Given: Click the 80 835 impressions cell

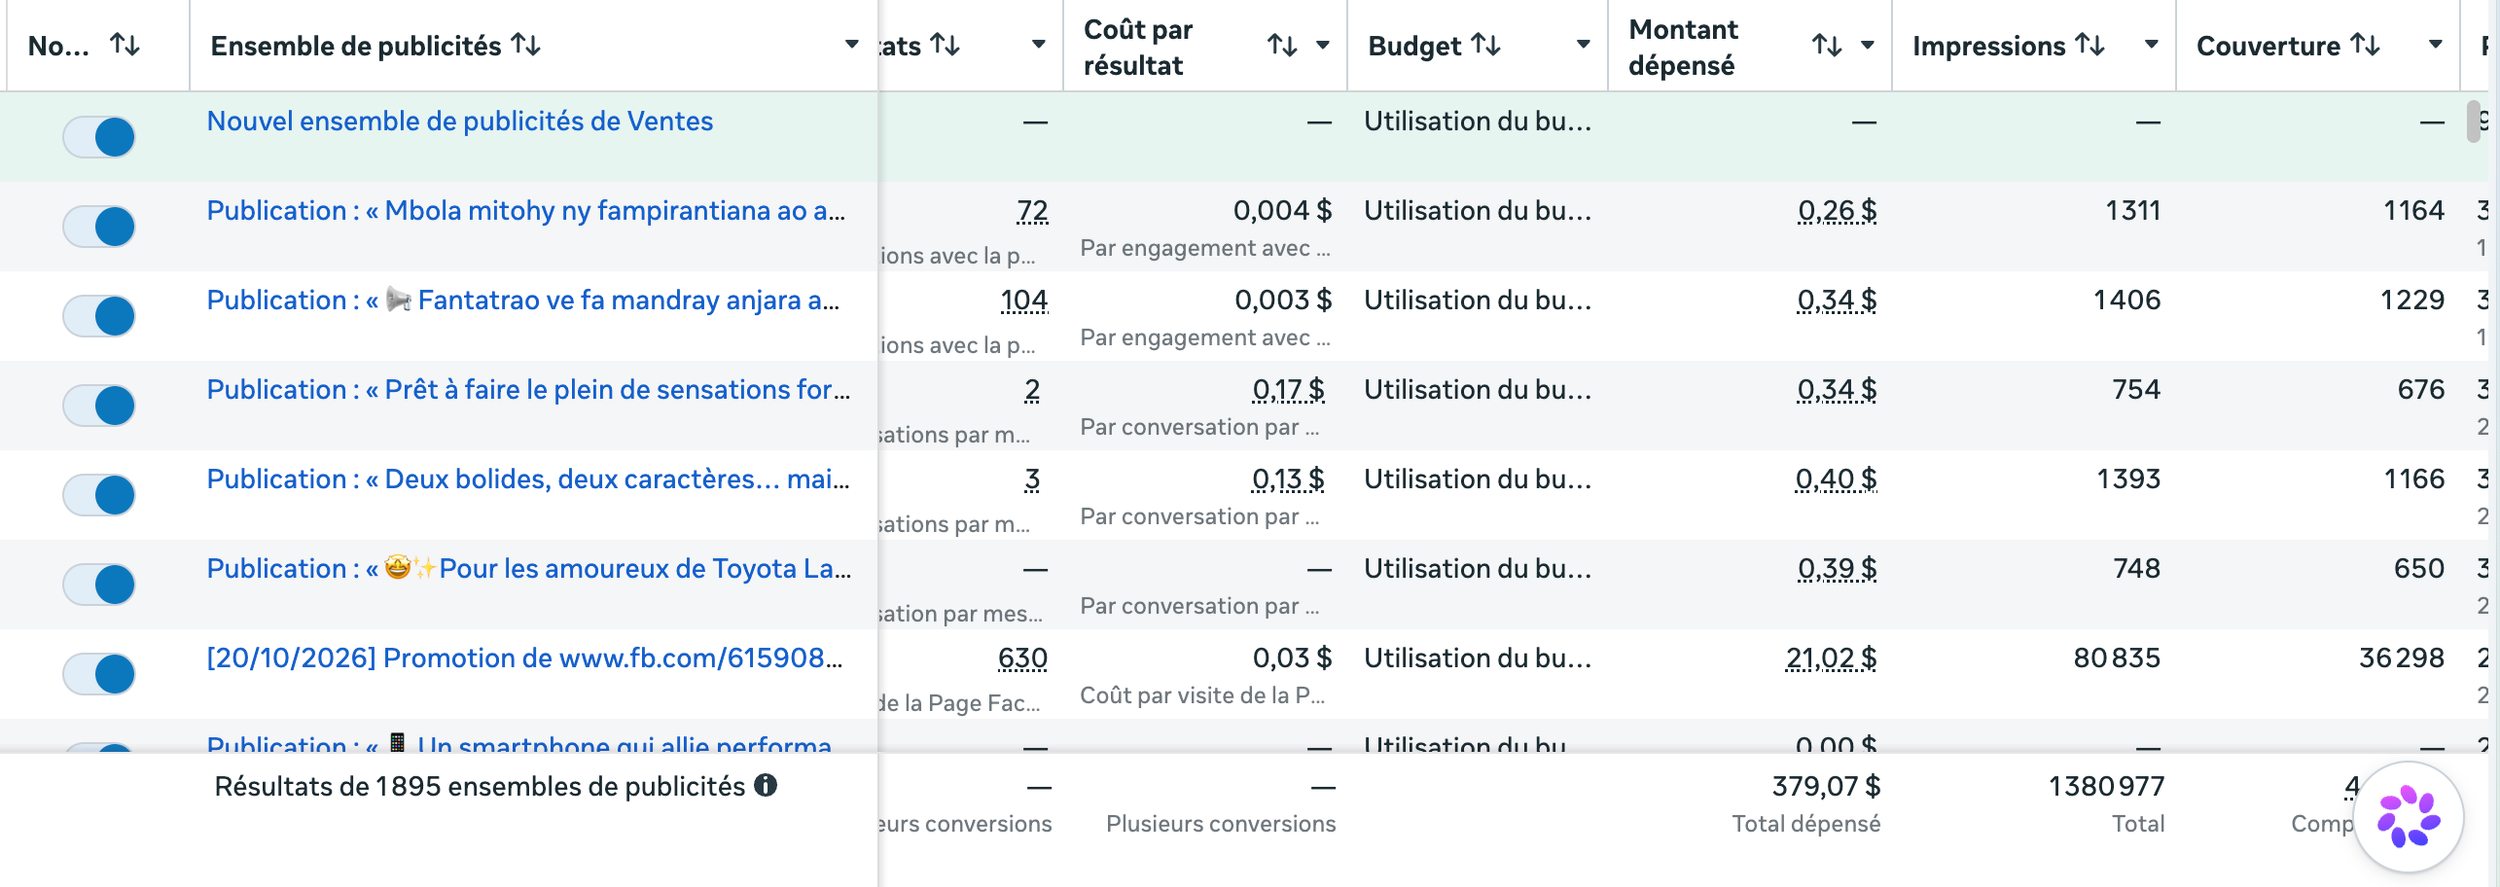Looking at the screenshot, I should [2117, 658].
